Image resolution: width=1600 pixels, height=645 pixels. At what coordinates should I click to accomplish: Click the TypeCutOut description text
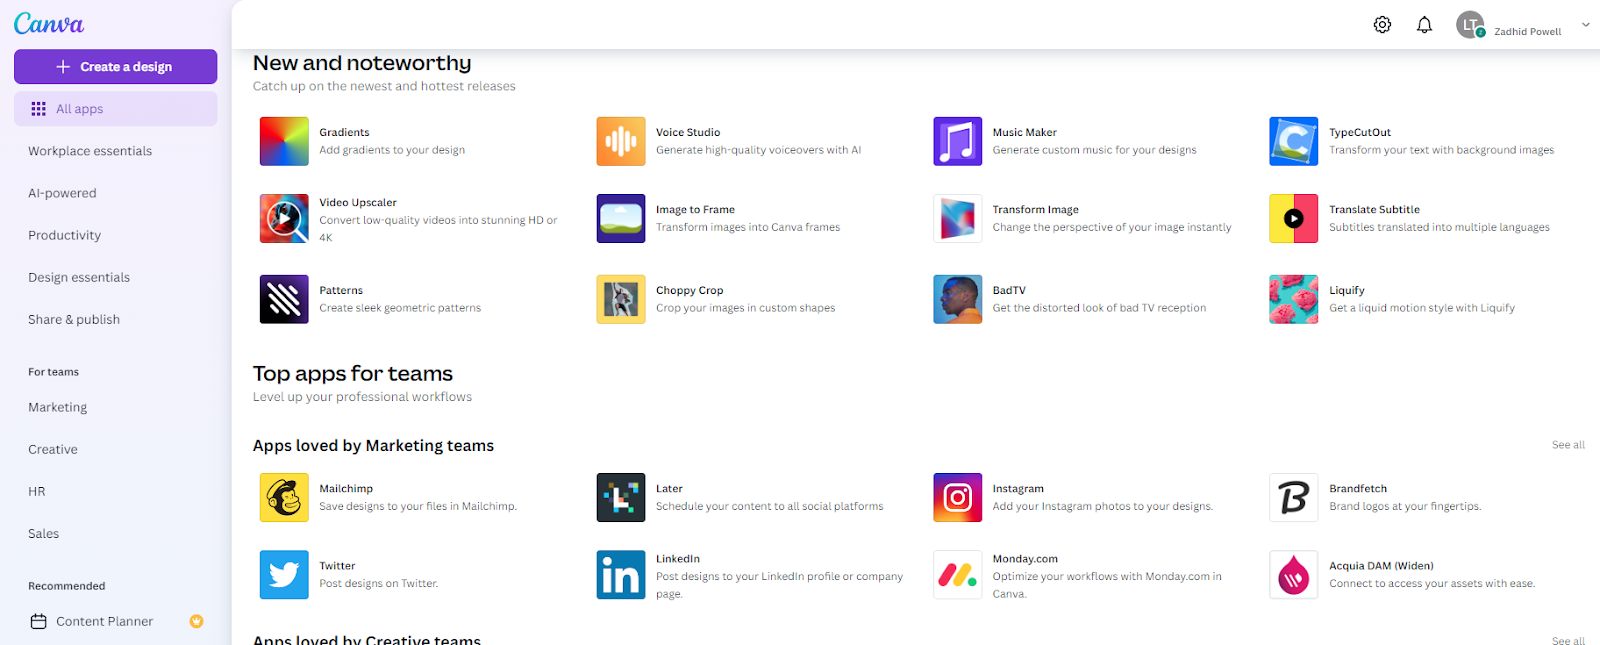pos(1441,150)
